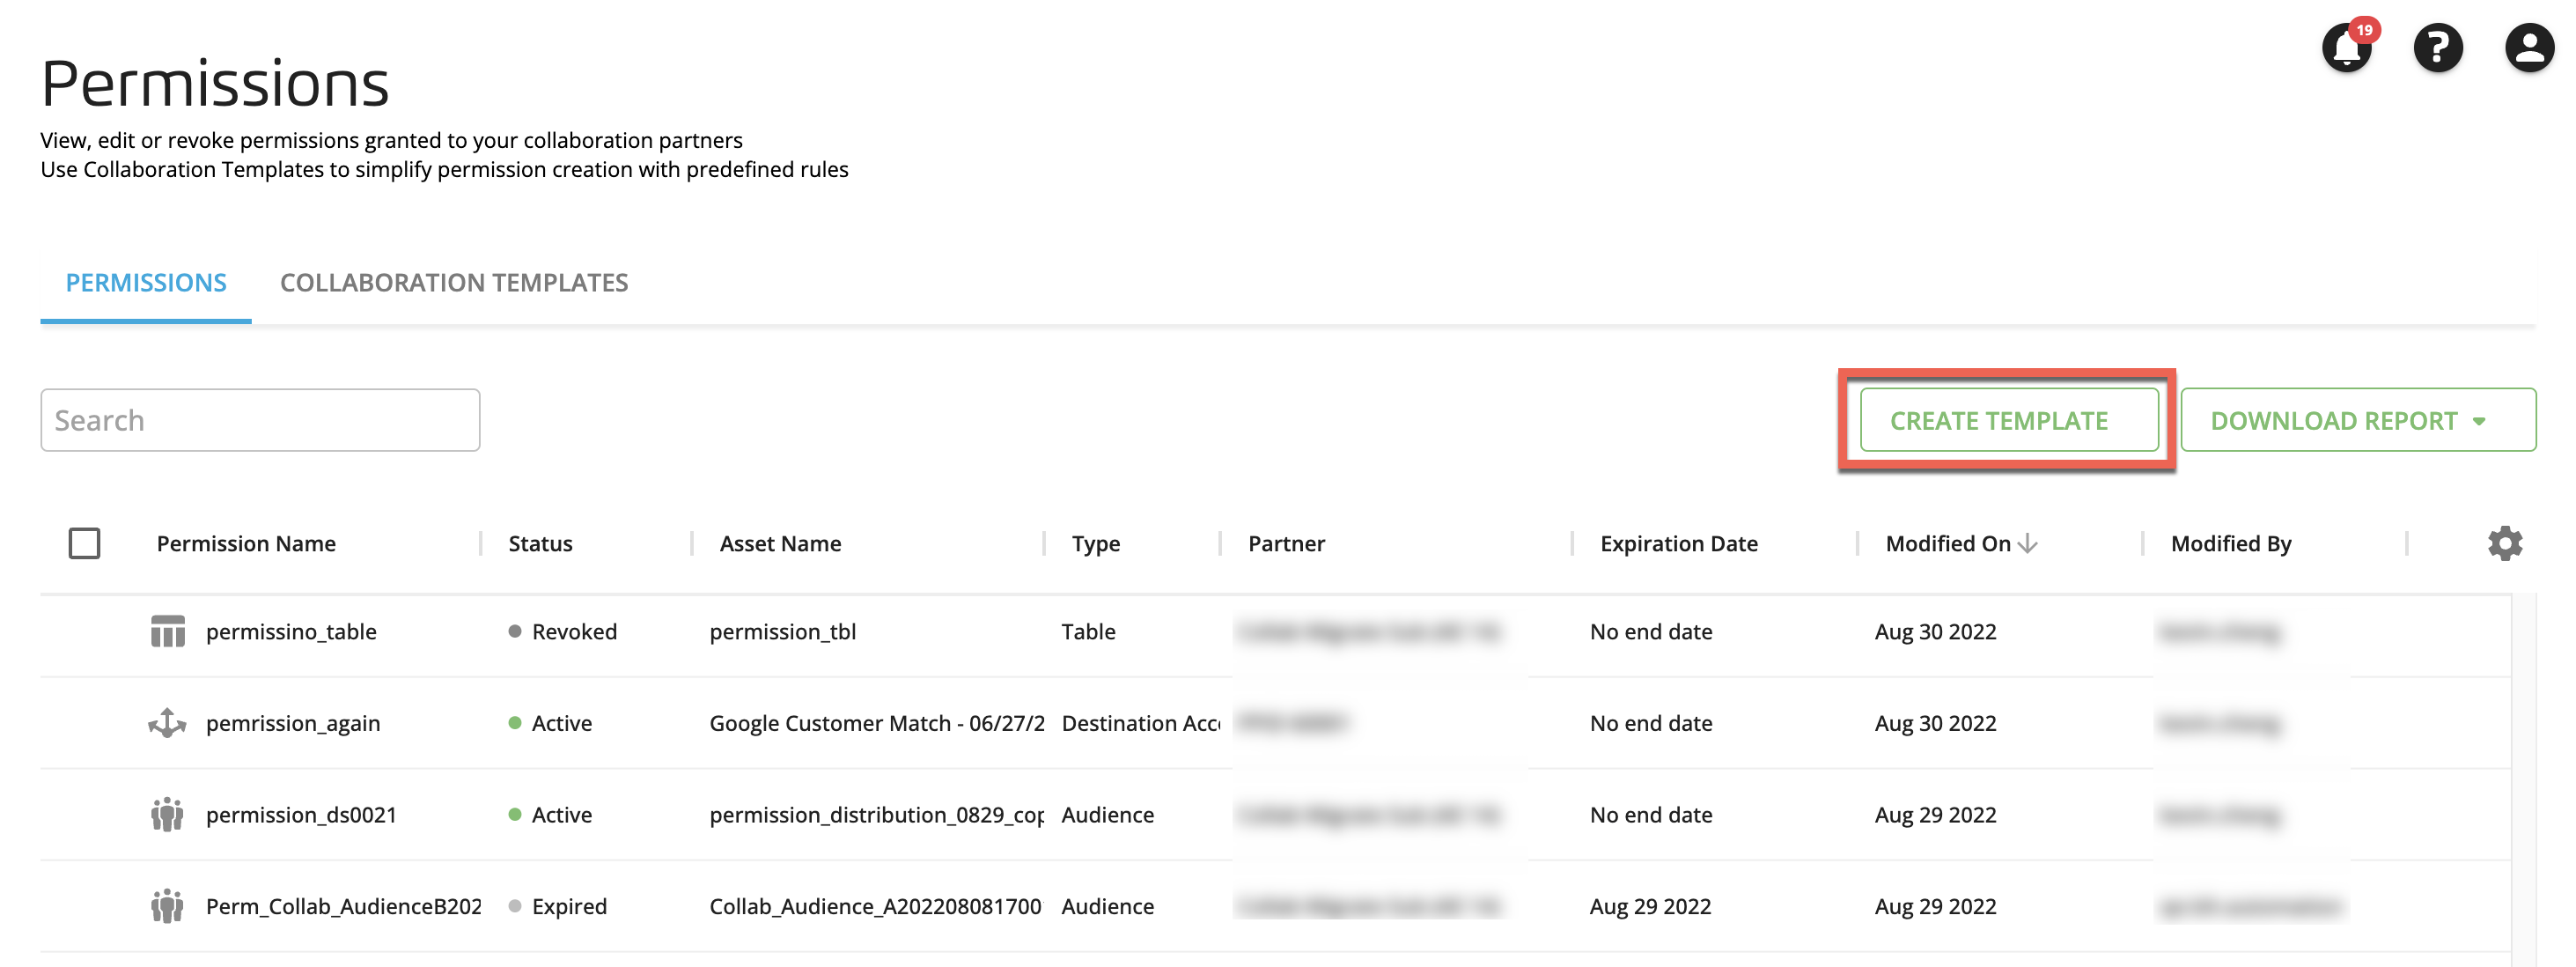Image resolution: width=2576 pixels, height=967 pixels.
Task: Click into the Search input field
Action: pyautogui.click(x=260, y=420)
